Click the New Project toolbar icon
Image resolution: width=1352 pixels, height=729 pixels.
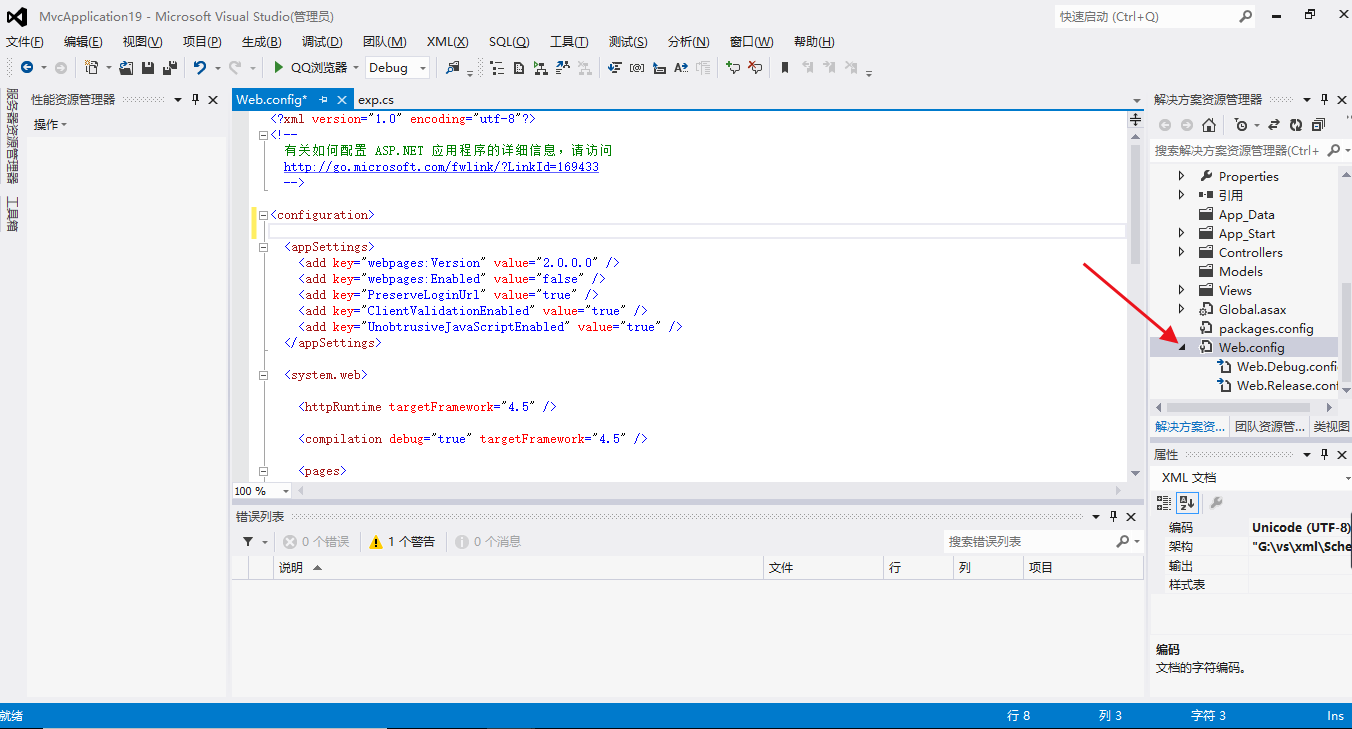point(91,68)
